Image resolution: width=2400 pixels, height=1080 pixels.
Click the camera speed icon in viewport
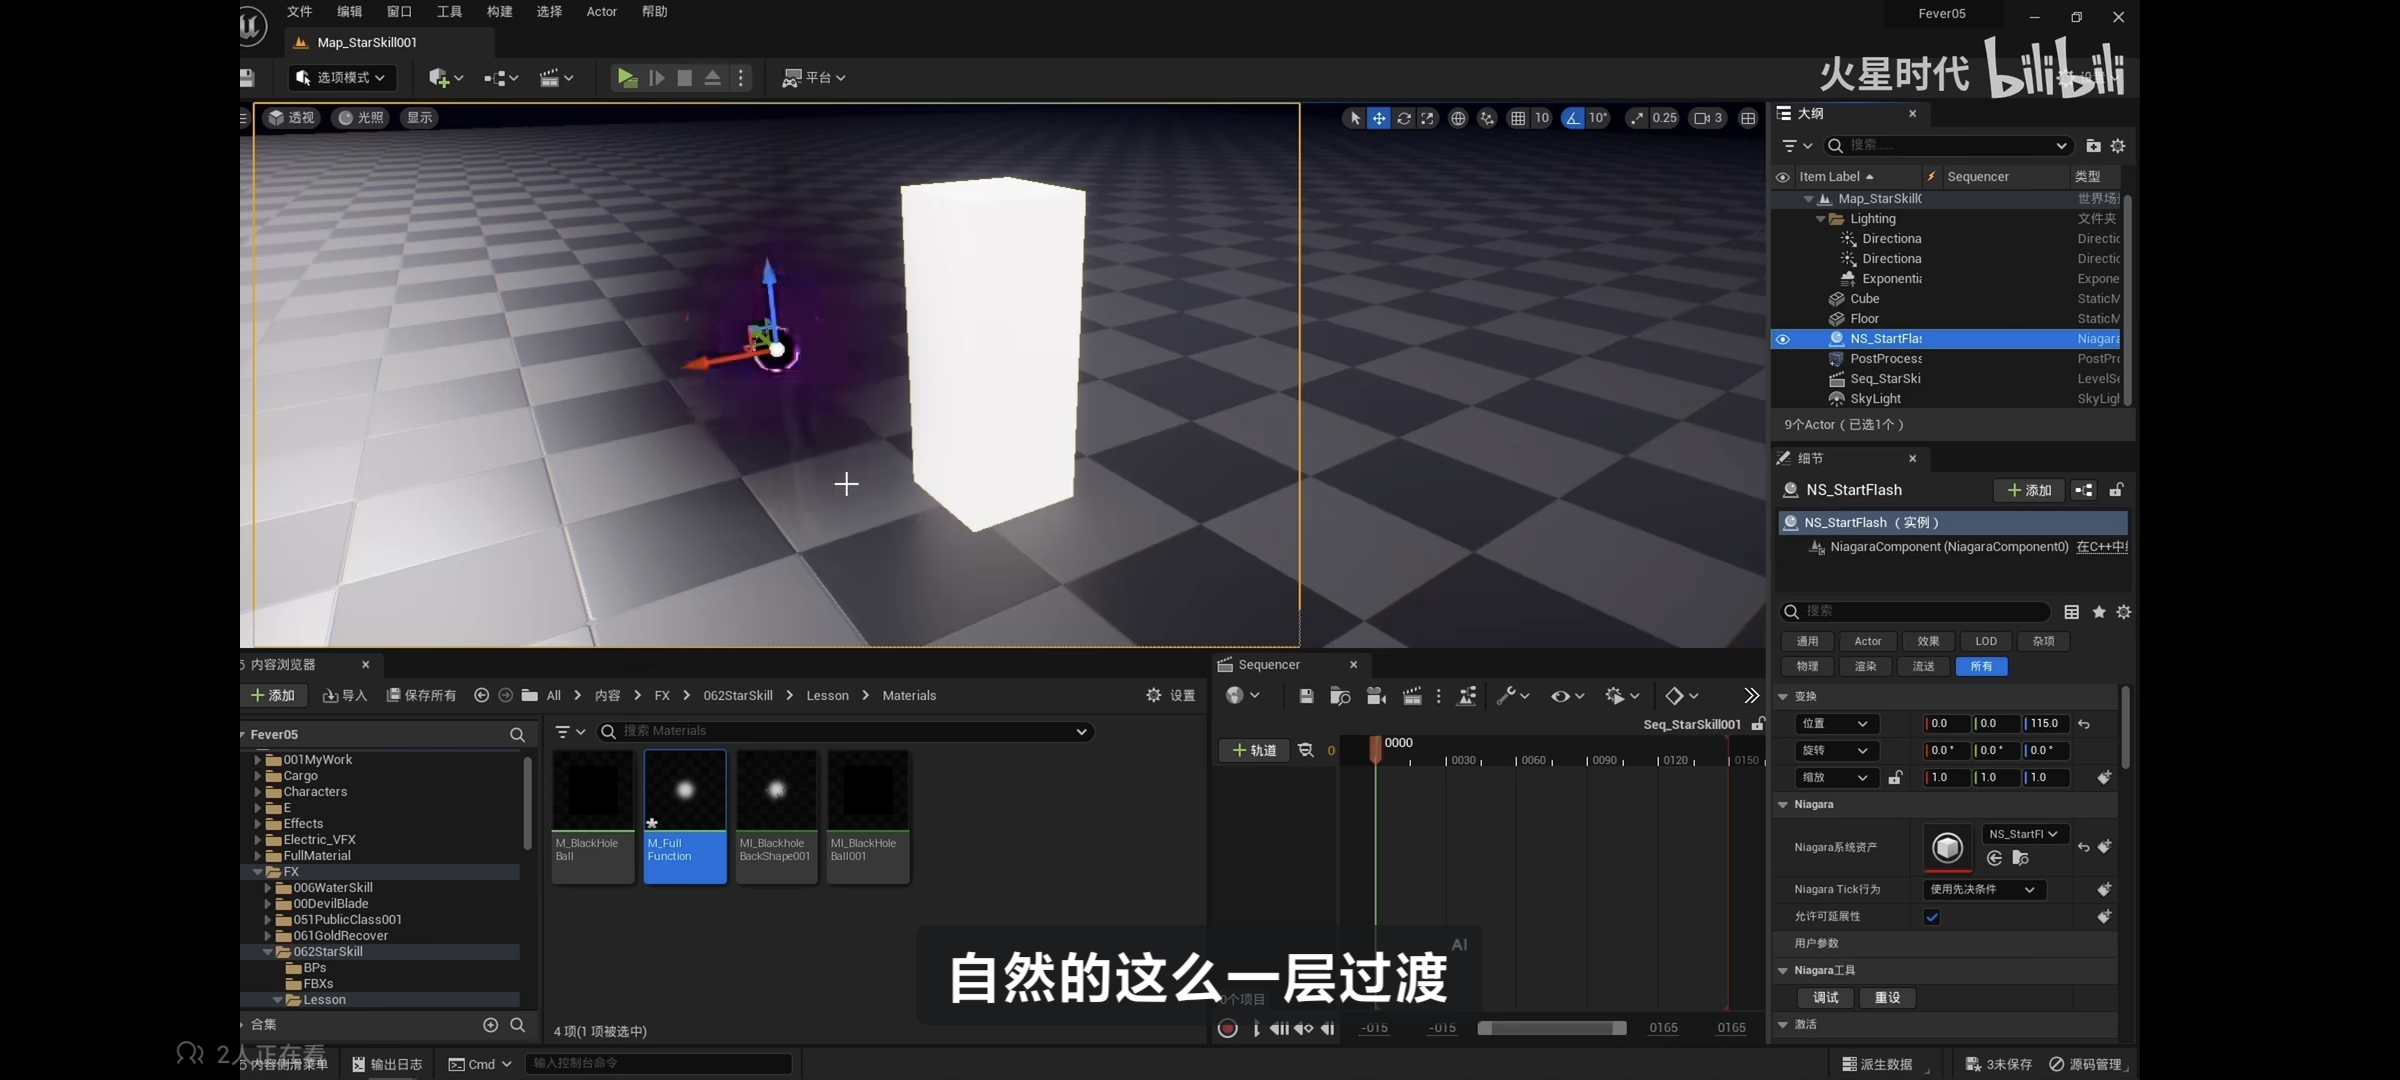tap(1702, 118)
